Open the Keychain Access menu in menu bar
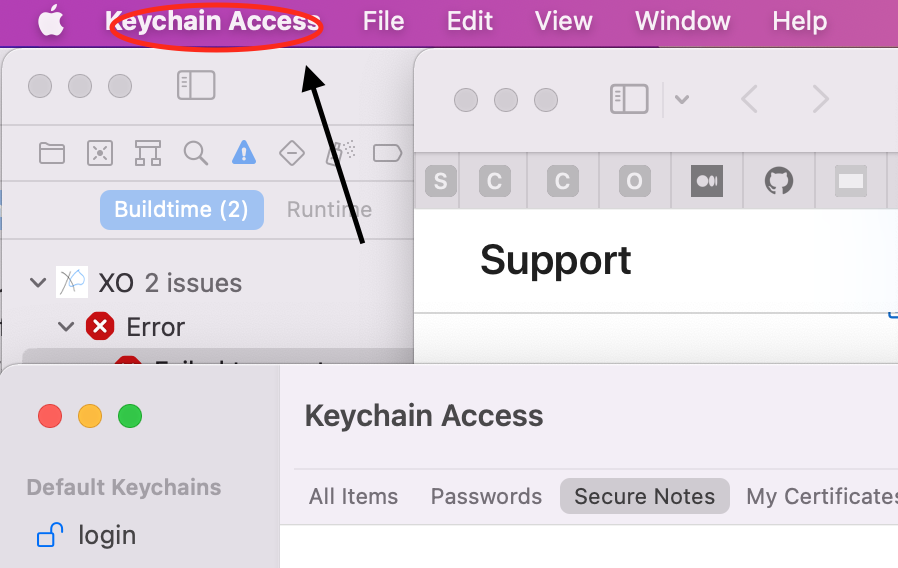 [212, 22]
